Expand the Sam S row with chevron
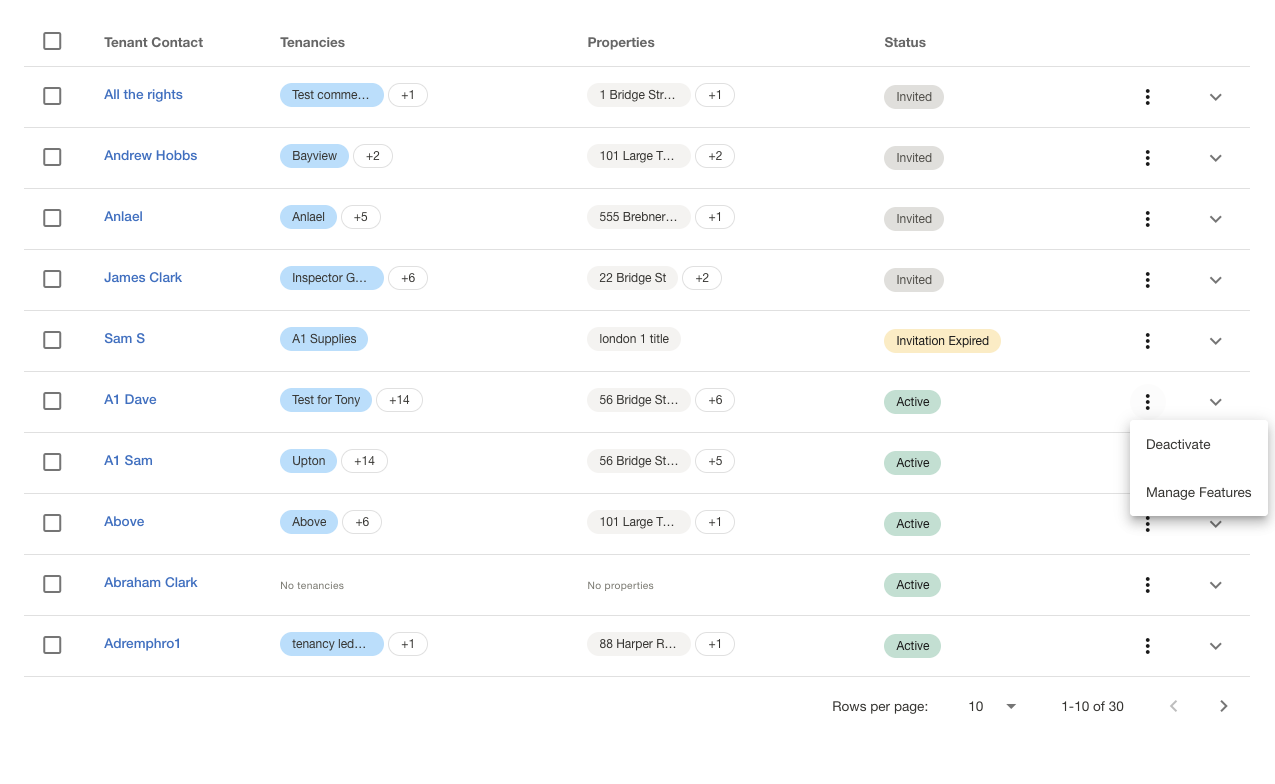 click(x=1215, y=341)
